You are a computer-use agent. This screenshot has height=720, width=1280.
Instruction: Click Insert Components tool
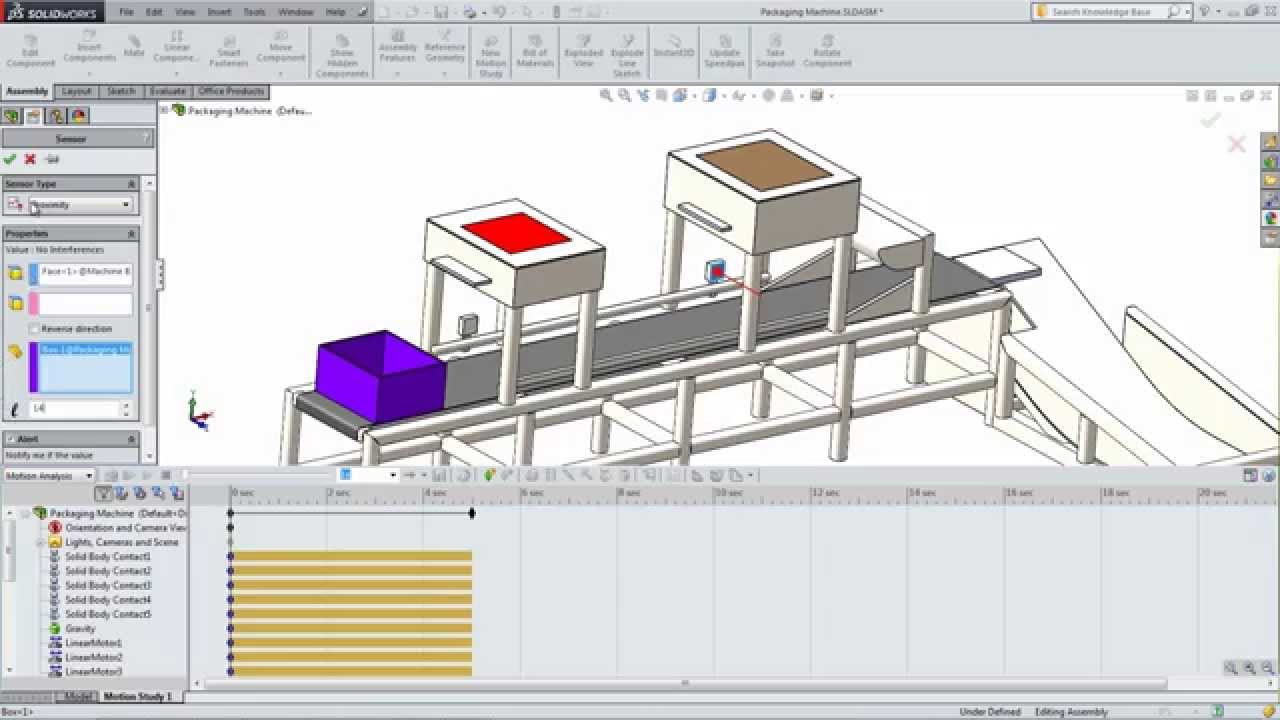90,48
